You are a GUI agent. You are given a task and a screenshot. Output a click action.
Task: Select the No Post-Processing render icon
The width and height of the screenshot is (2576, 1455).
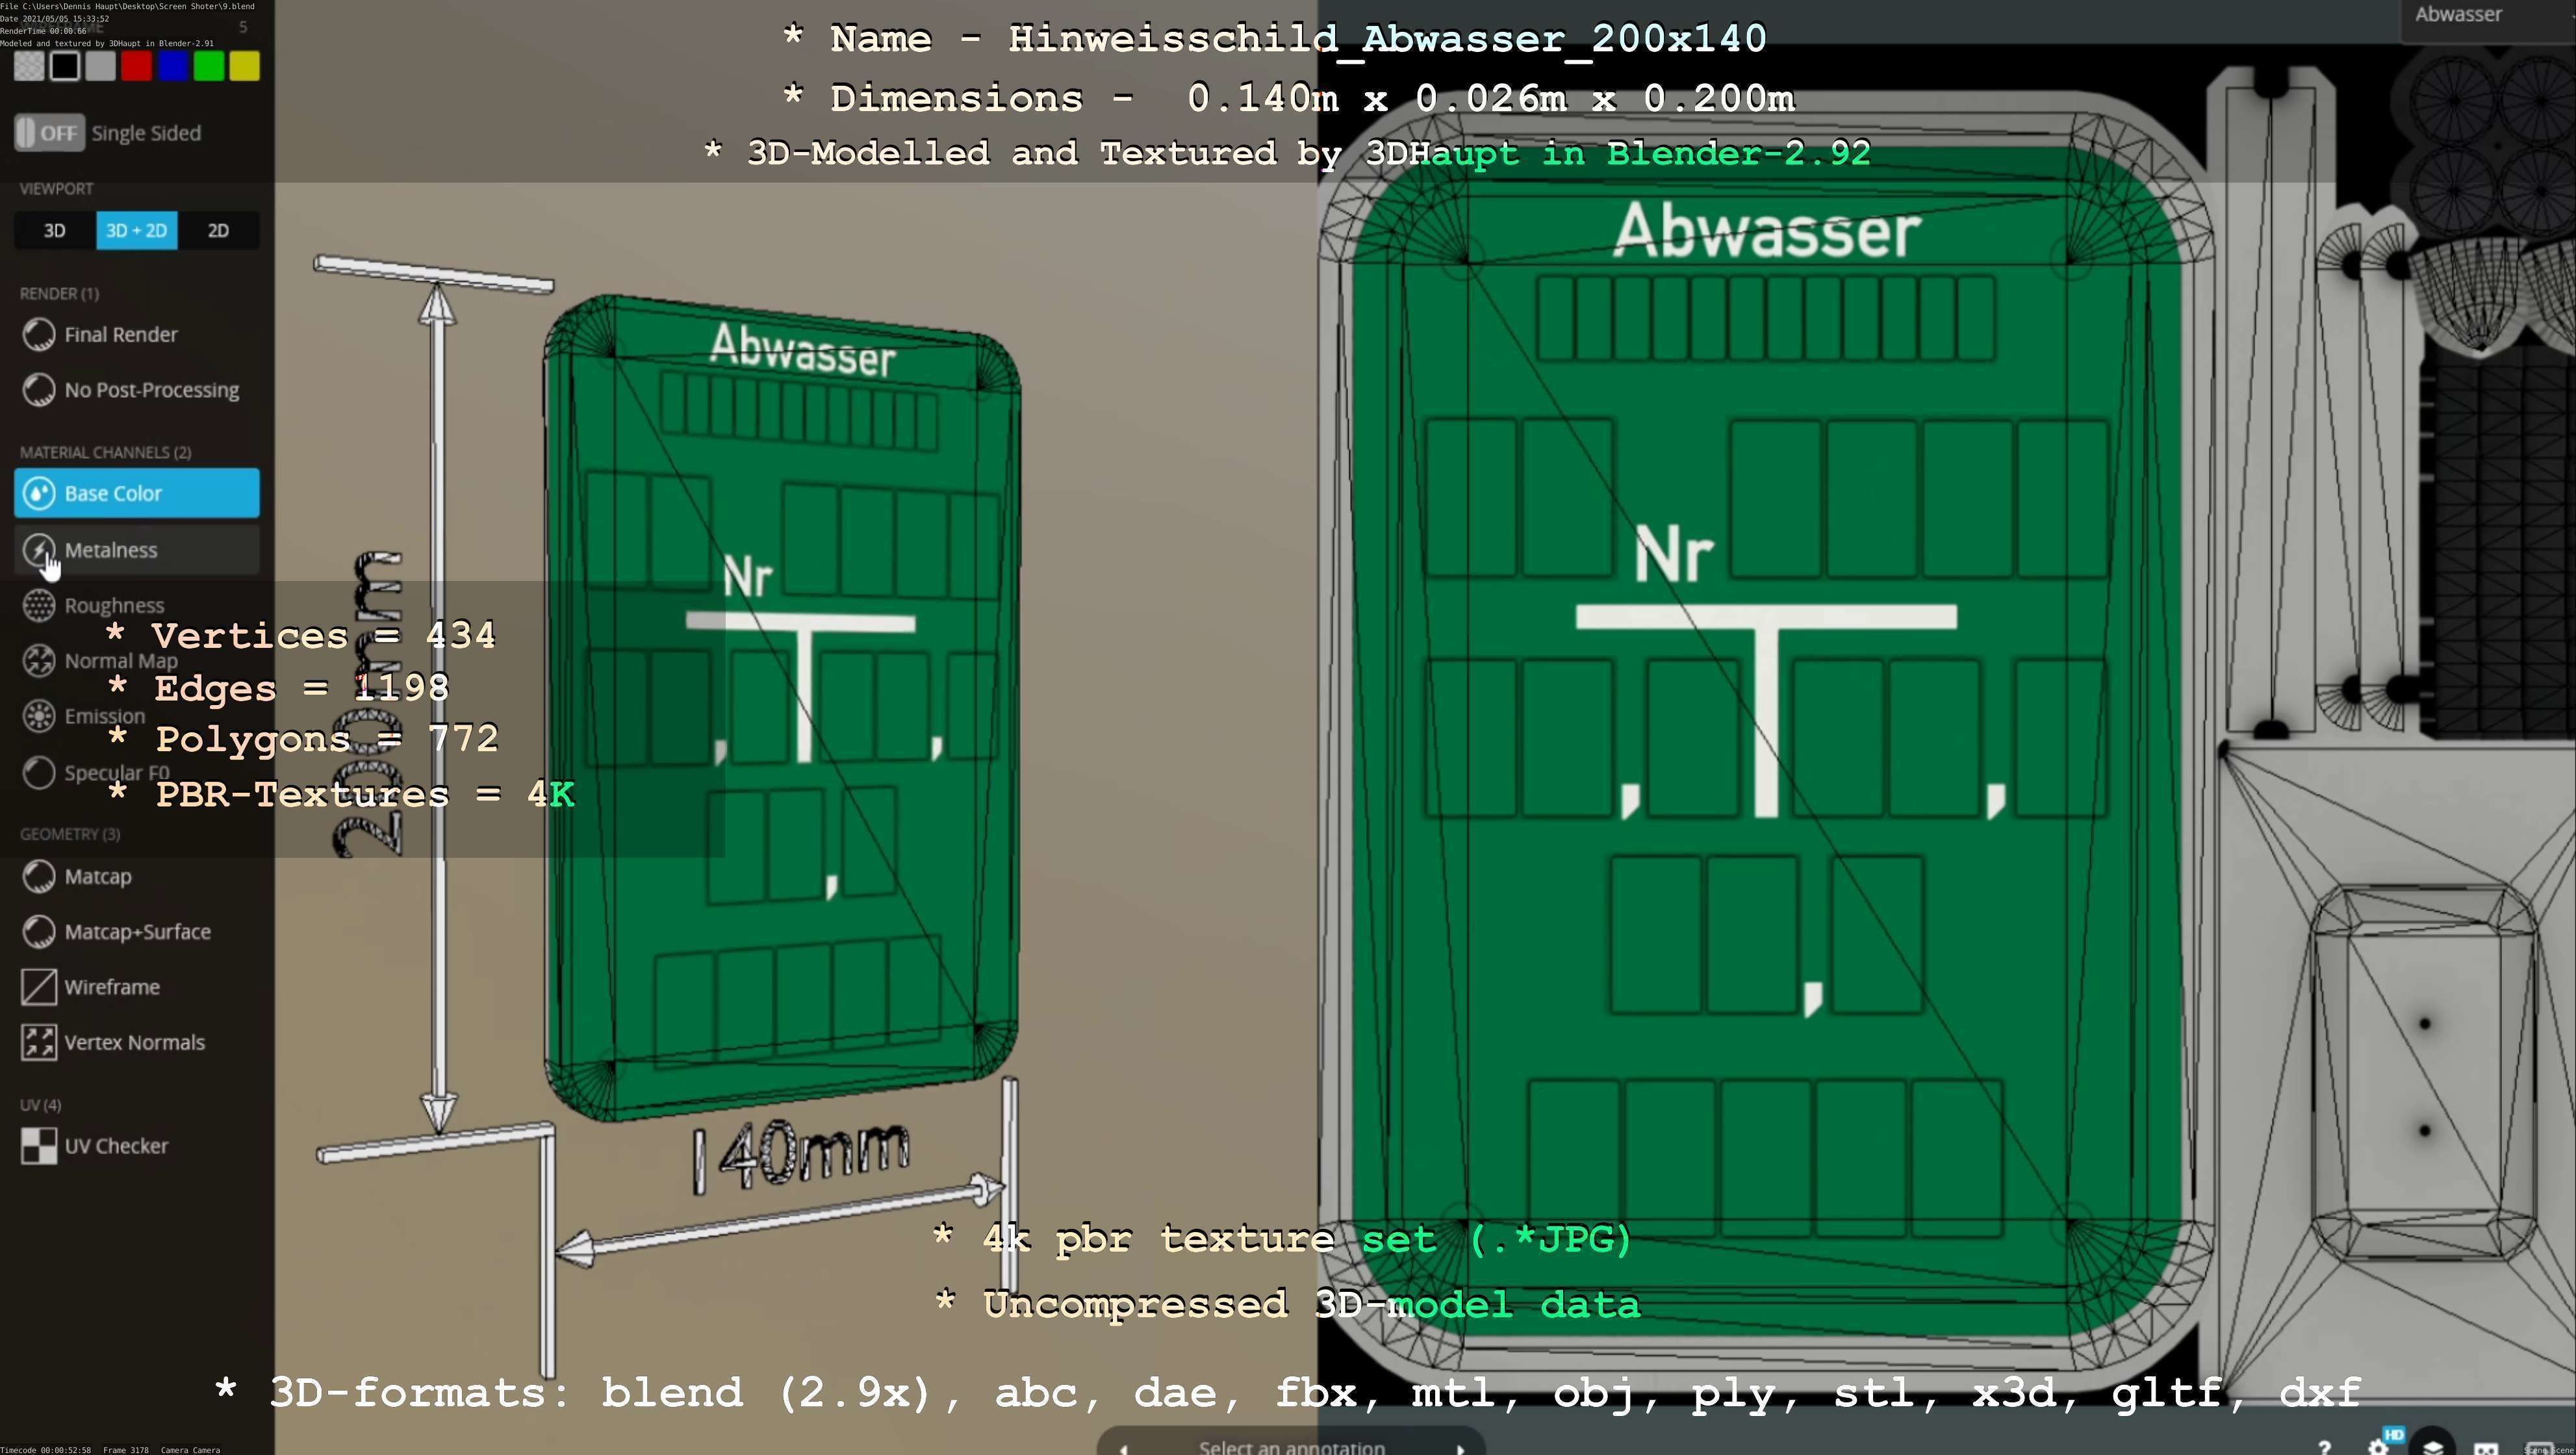point(39,390)
